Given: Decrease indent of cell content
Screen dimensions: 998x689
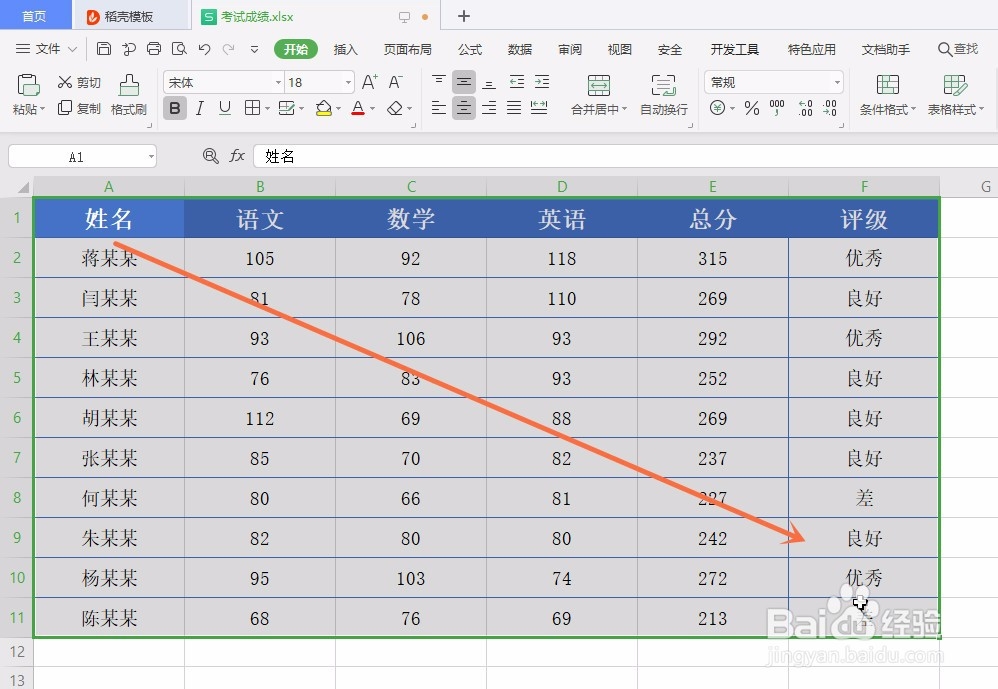Looking at the screenshot, I should coord(517,82).
